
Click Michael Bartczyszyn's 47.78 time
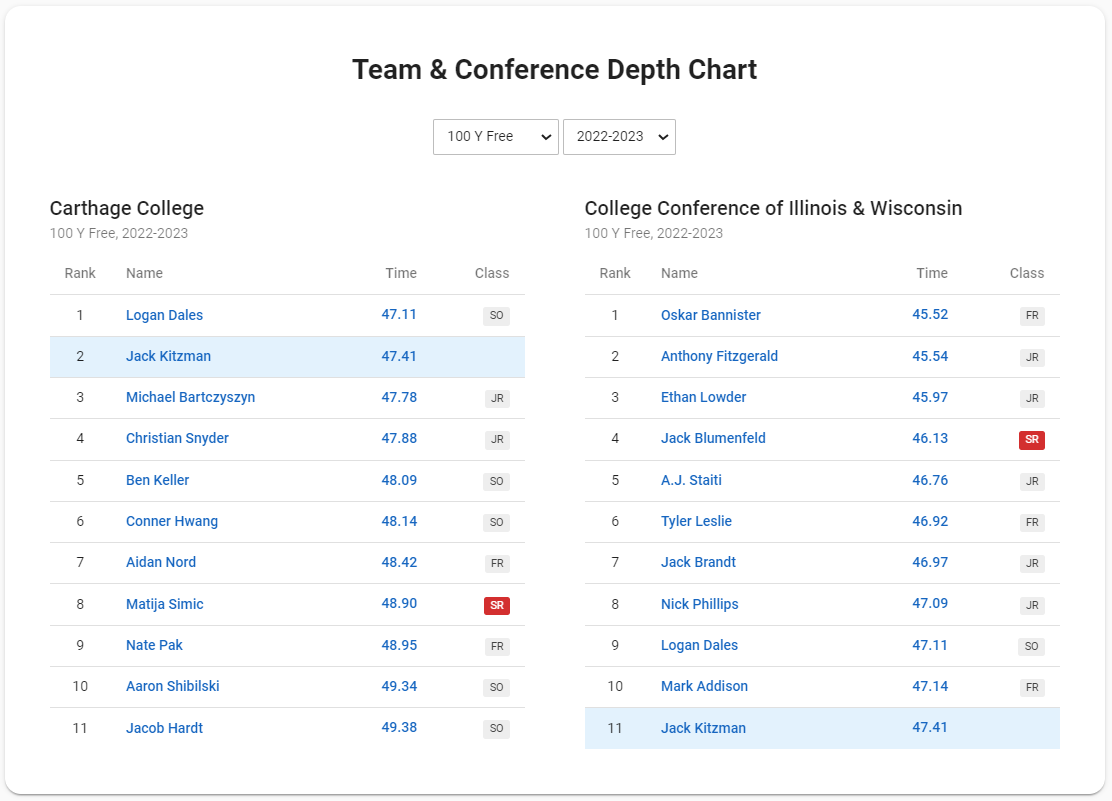tap(399, 397)
